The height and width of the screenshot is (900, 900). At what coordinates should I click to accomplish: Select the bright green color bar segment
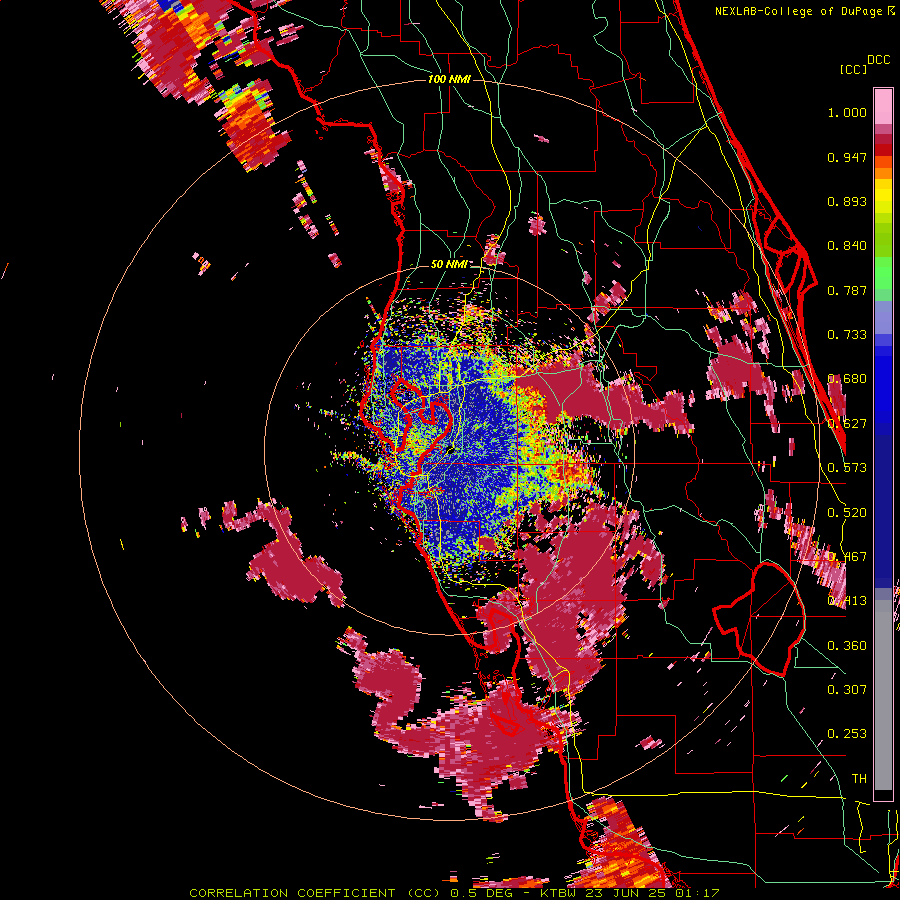[x=883, y=273]
